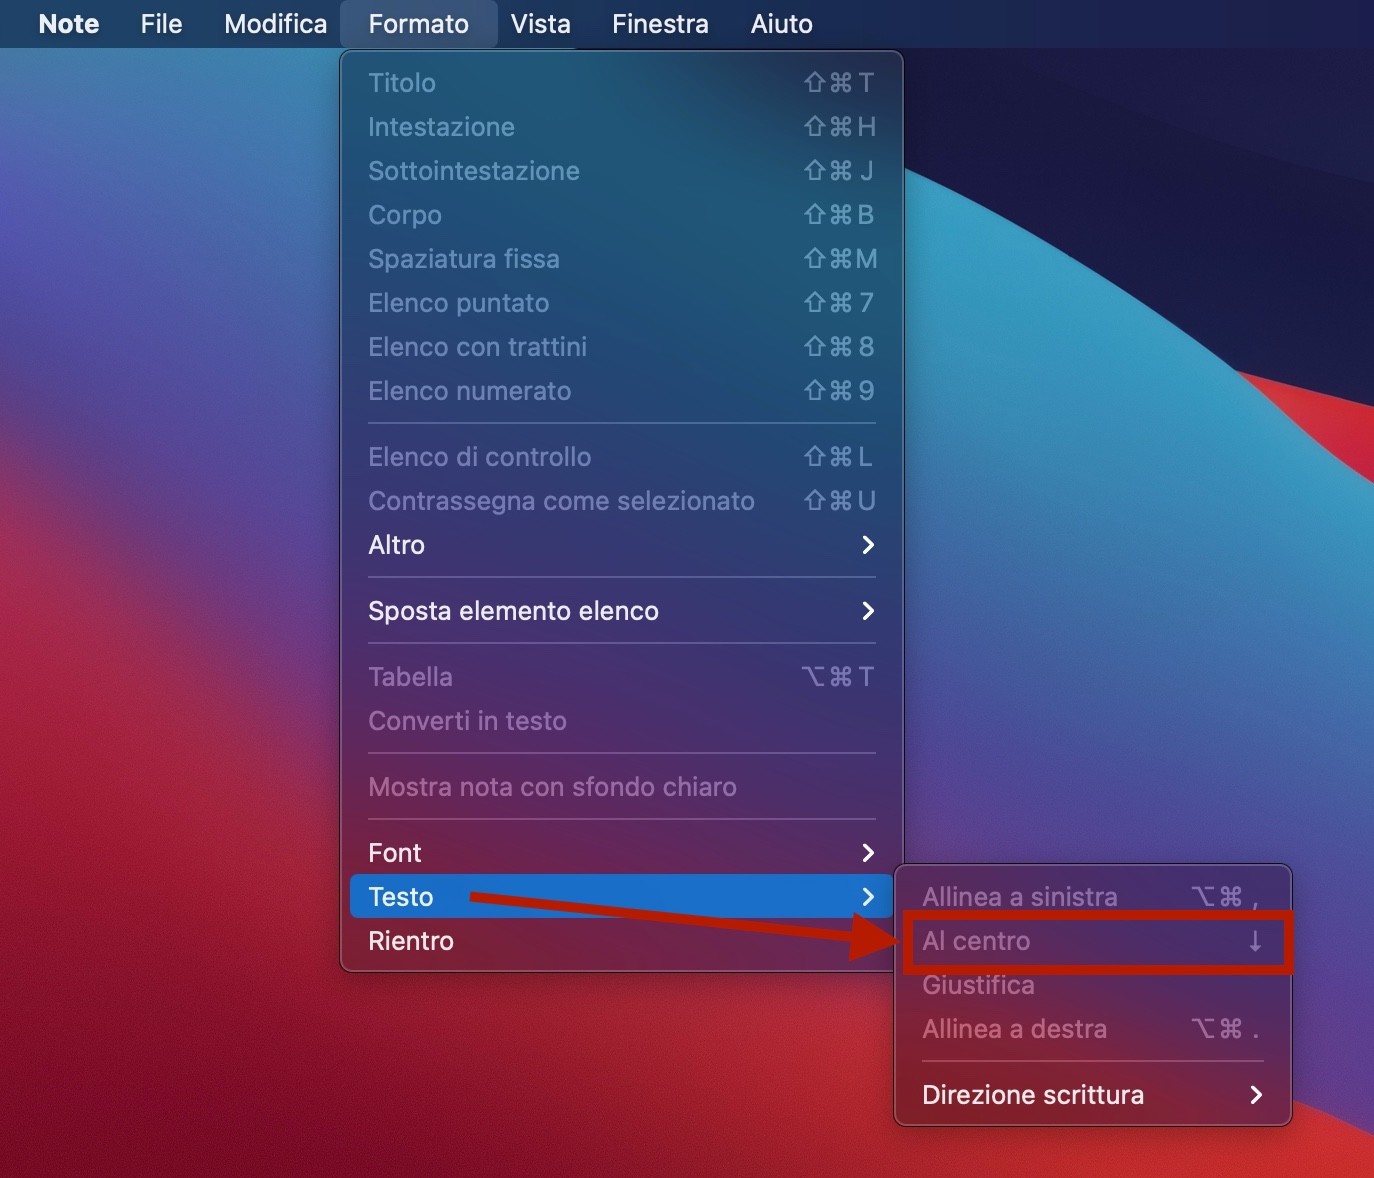Viewport: 1374px width, 1178px height.
Task: Open the Modifica menu
Action: [x=275, y=24]
